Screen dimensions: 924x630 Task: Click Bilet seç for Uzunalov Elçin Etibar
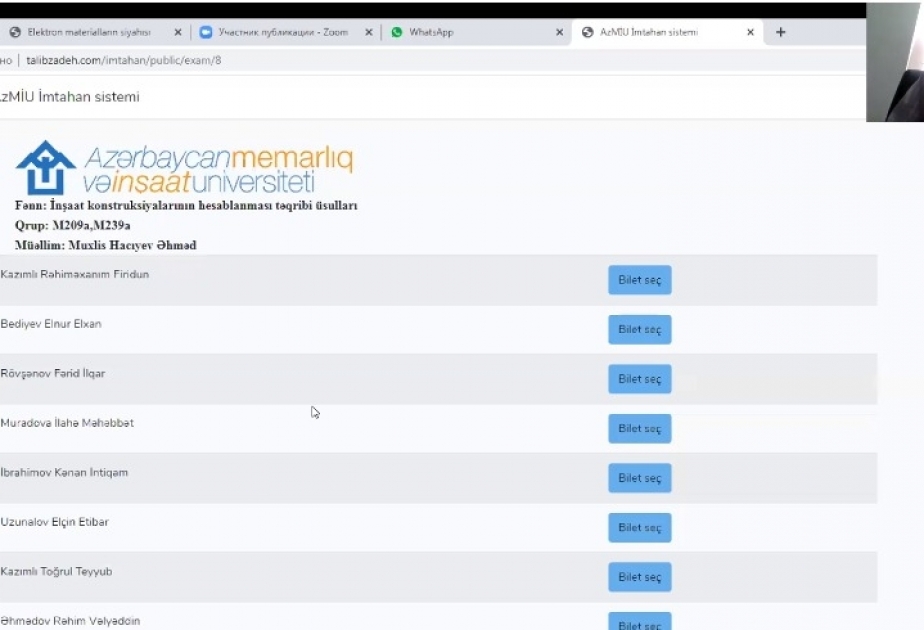[639, 527]
